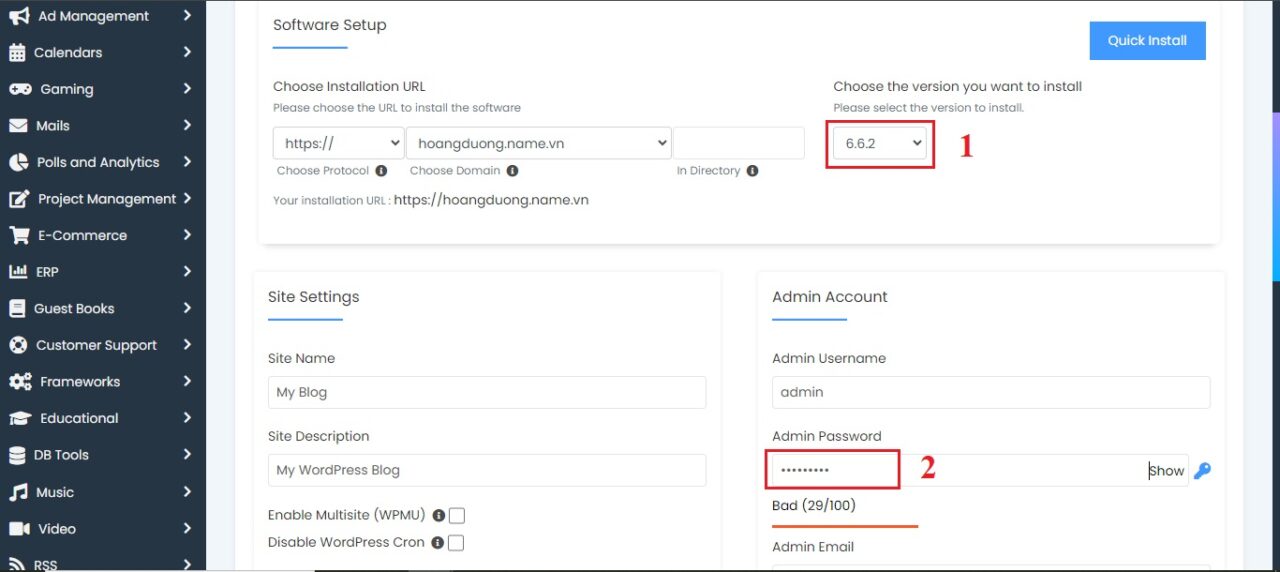Screen dimensions: 1280x572
Task: Click the Guest Books icon
Action: click(17, 309)
